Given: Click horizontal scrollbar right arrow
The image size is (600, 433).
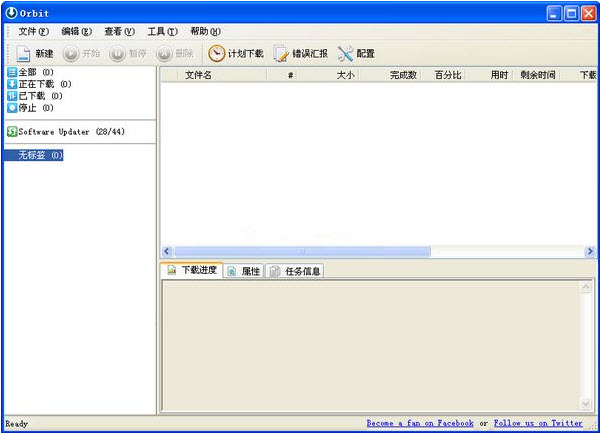Looking at the screenshot, I should coord(590,251).
